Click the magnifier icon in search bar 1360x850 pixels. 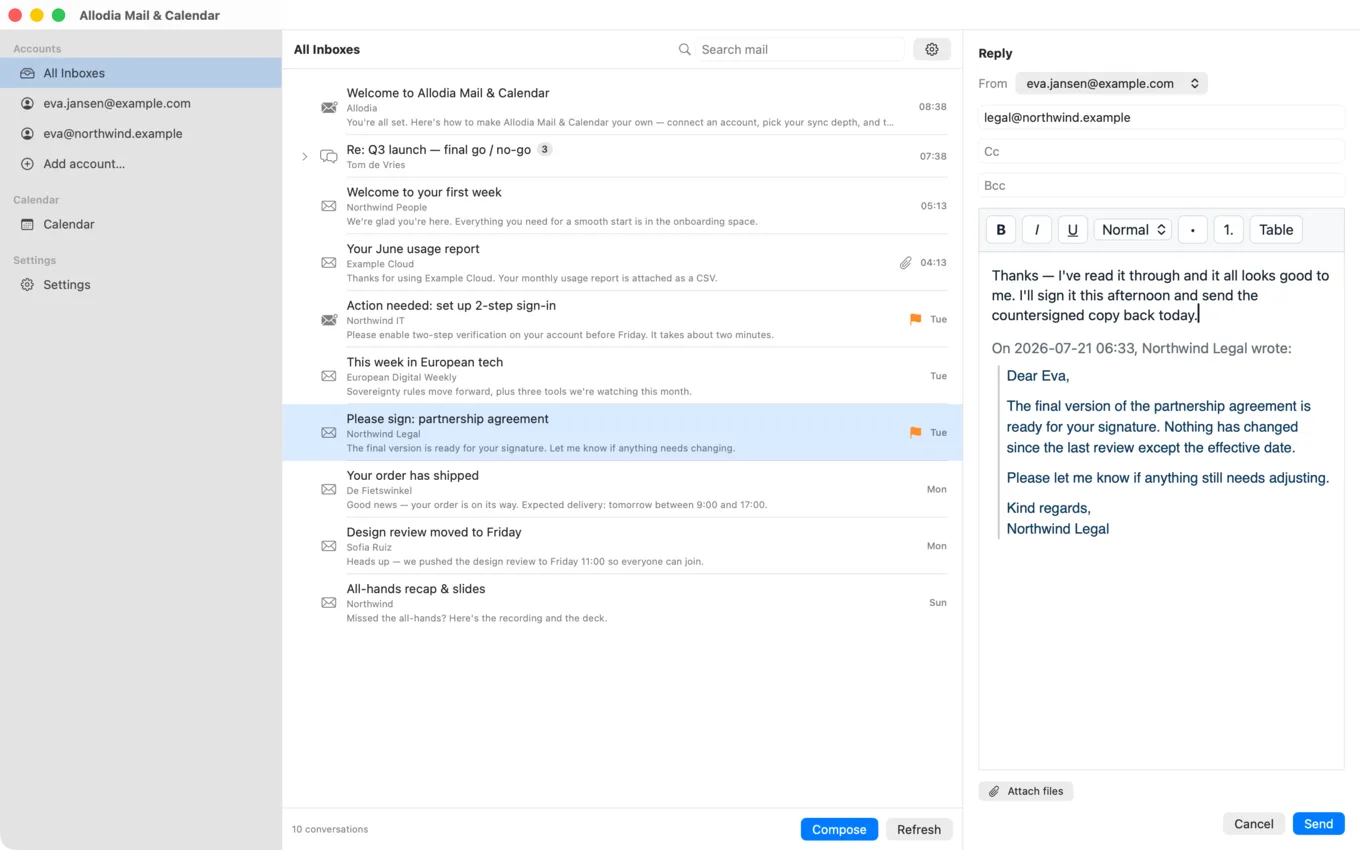pos(685,49)
